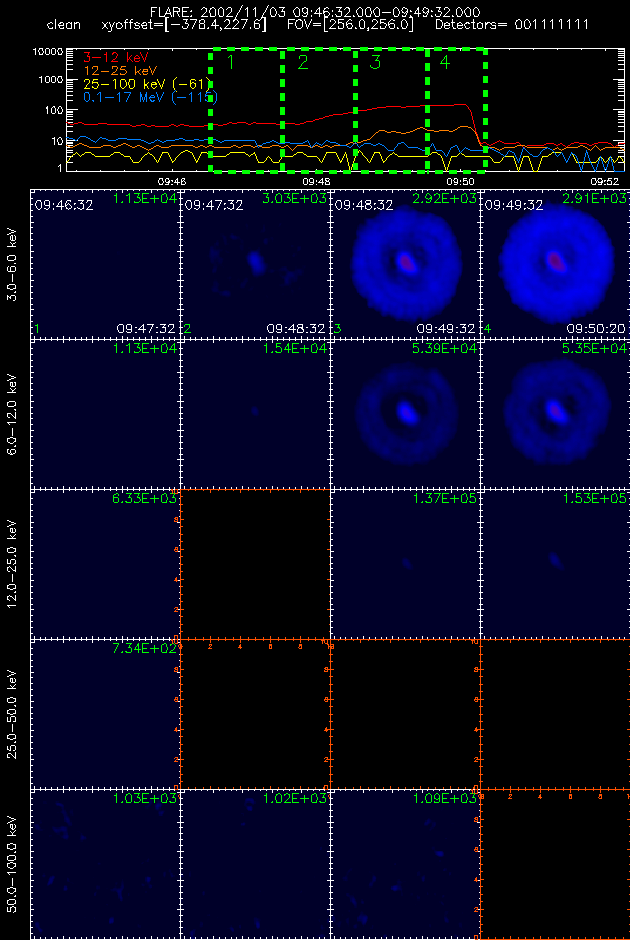Screen dimensions: 630x940
Task: Open the 12.0-25.0 keV image labeled 1.53E+05
Action: coord(555,564)
